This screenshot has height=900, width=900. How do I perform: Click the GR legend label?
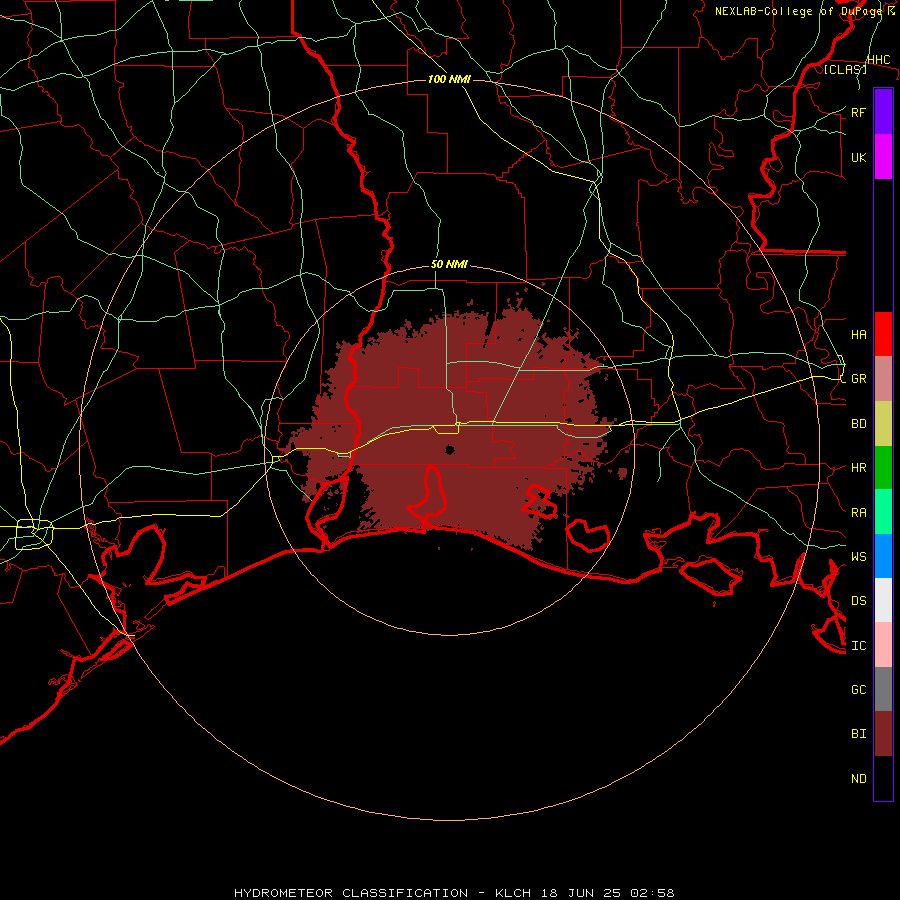pyautogui.click(x=858, y=379)
